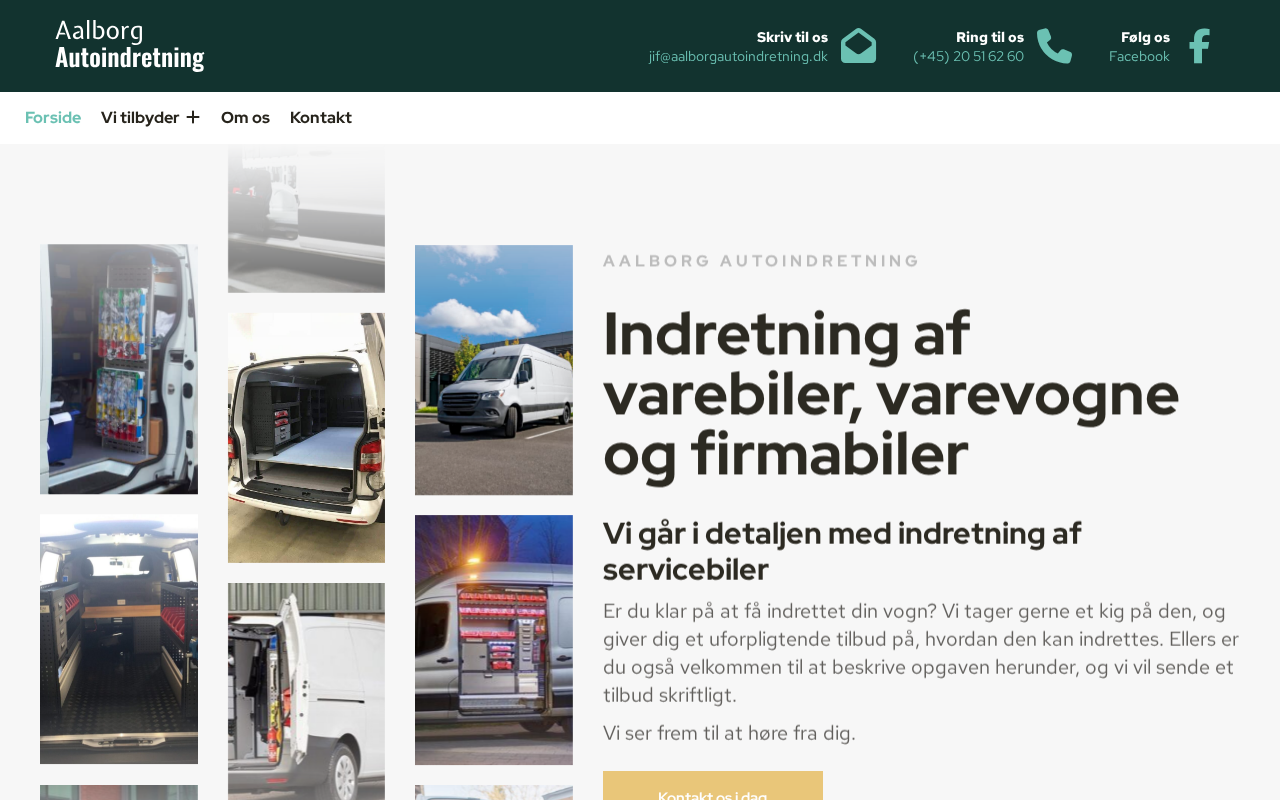Click the Kontakt os i dag button
The width and height of the screenshot is (1280, 800).
coord(713,786)
